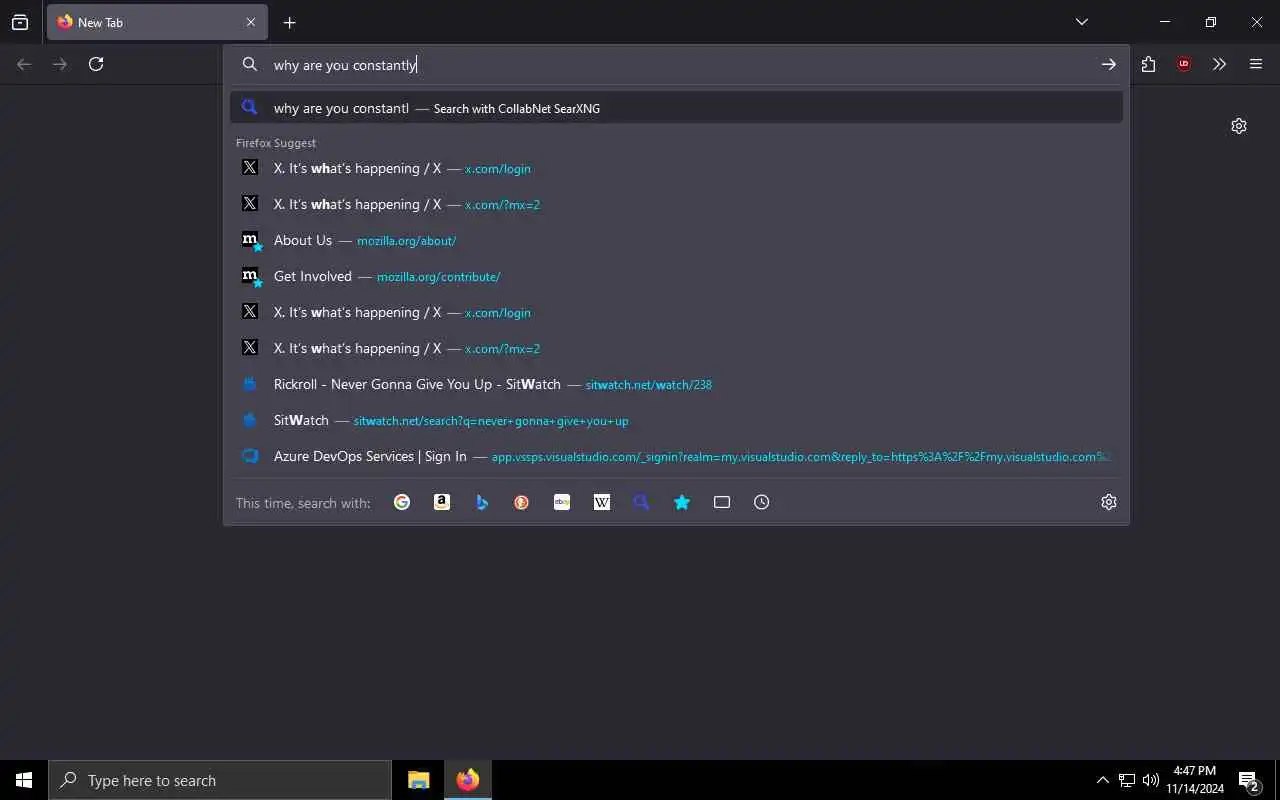Search only in open Tabs icon
Screen dimensions: 1280x800
pos(722,502)
